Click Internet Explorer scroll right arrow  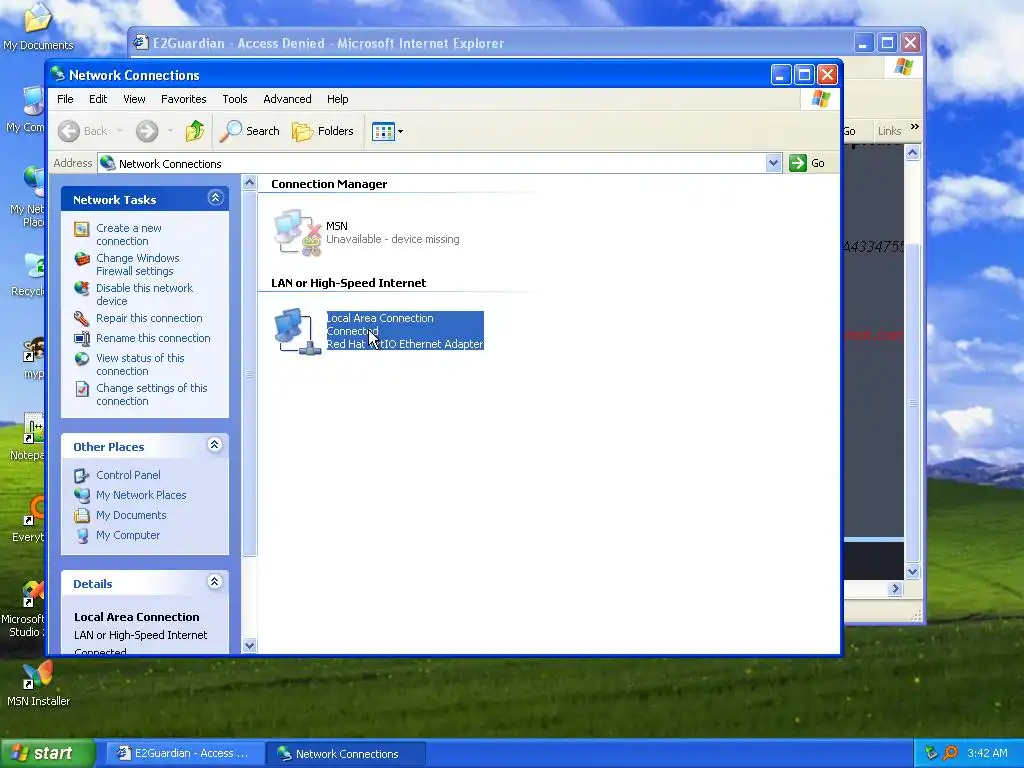pos(895,589)
